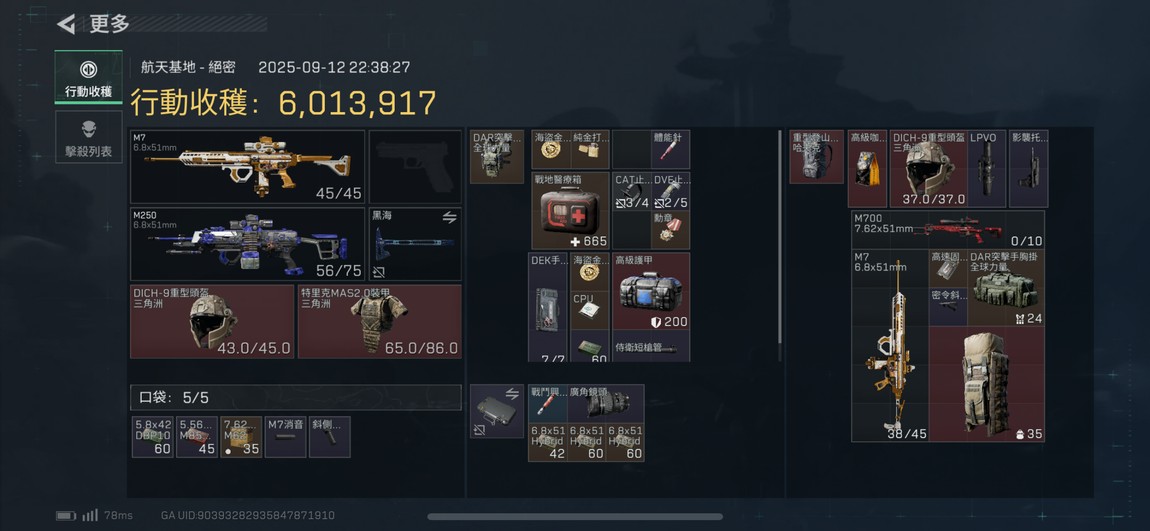This screenshot has height=531, width=1150.
Task: Click the 高級護甲 armor repair kit
Action: tap(651, 291)
